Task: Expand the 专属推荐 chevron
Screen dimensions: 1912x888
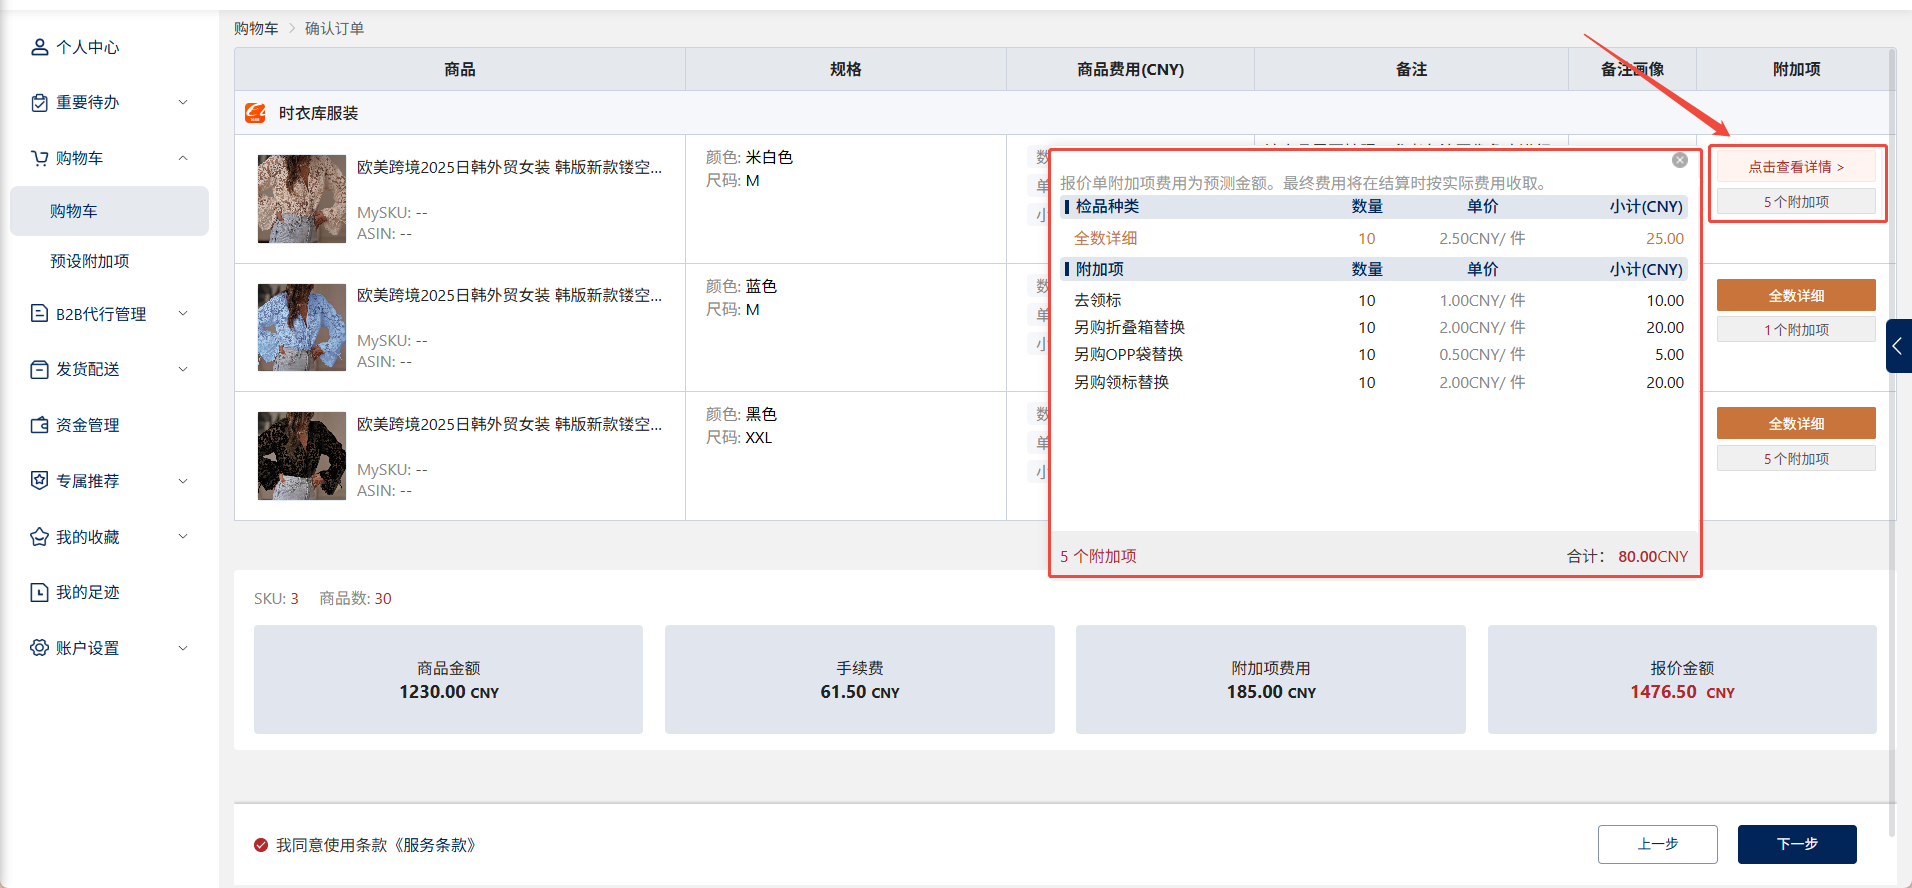Action: pos(183,481)
